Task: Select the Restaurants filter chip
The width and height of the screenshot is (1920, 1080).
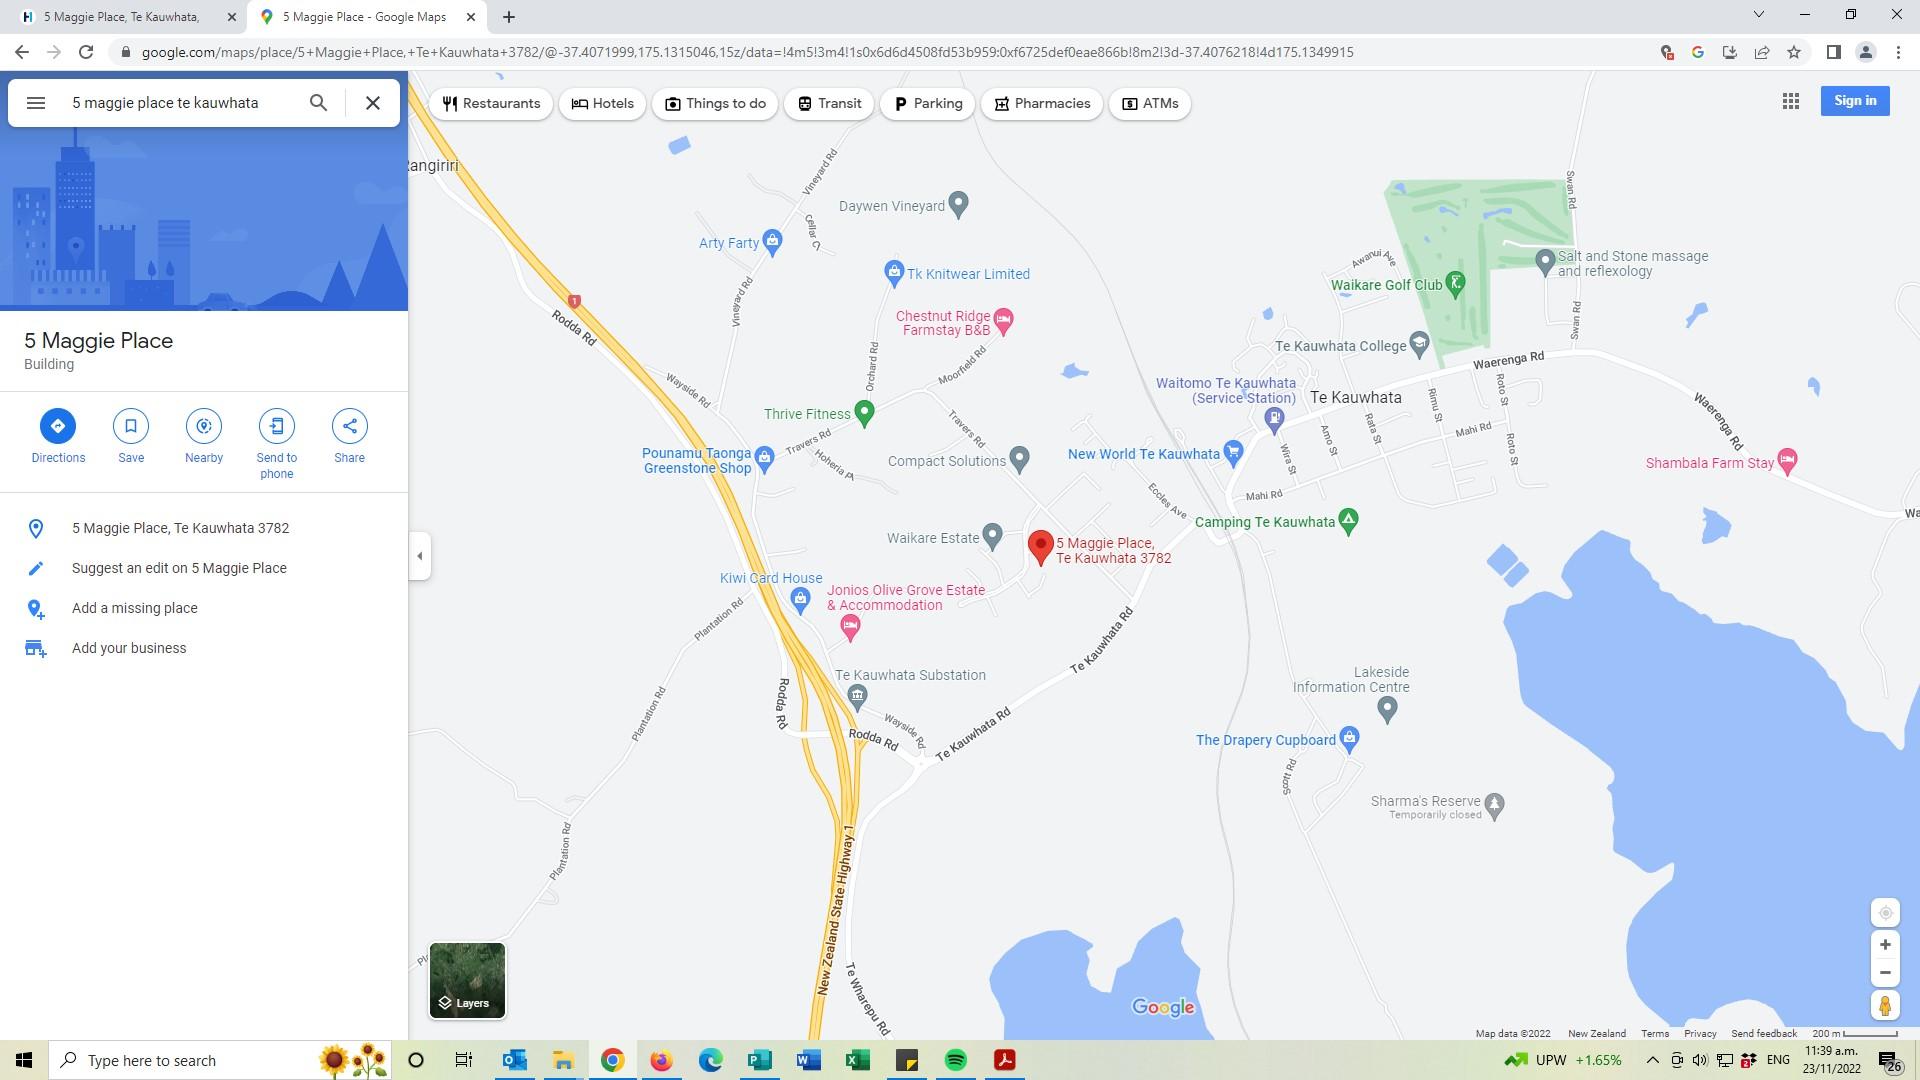Action: pos(491,104)
